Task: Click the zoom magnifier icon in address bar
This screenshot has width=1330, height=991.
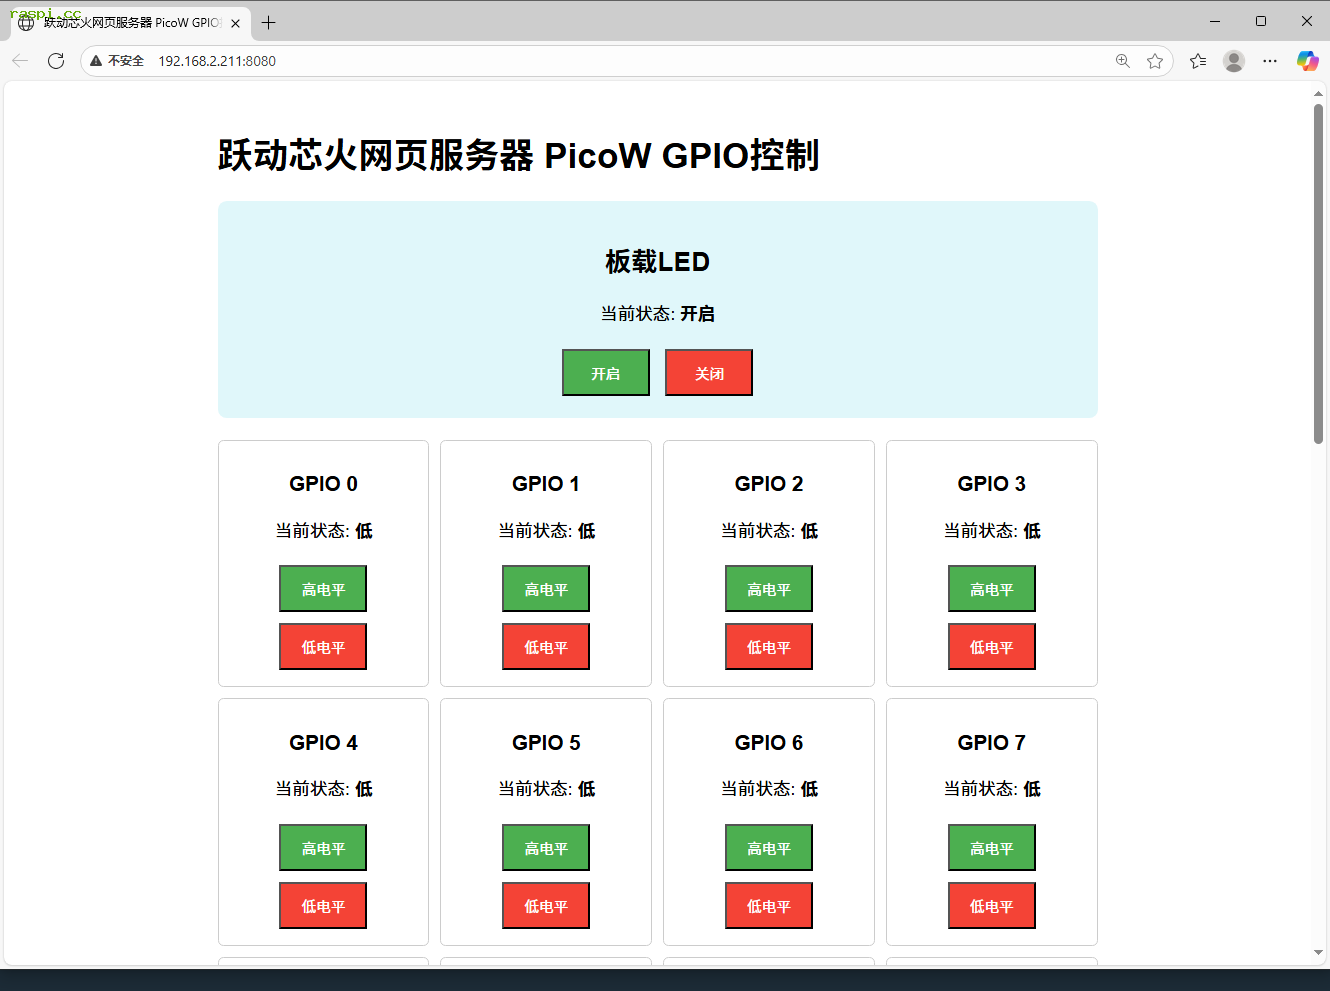Action: pyautogui.click(x=1122, y=61)
